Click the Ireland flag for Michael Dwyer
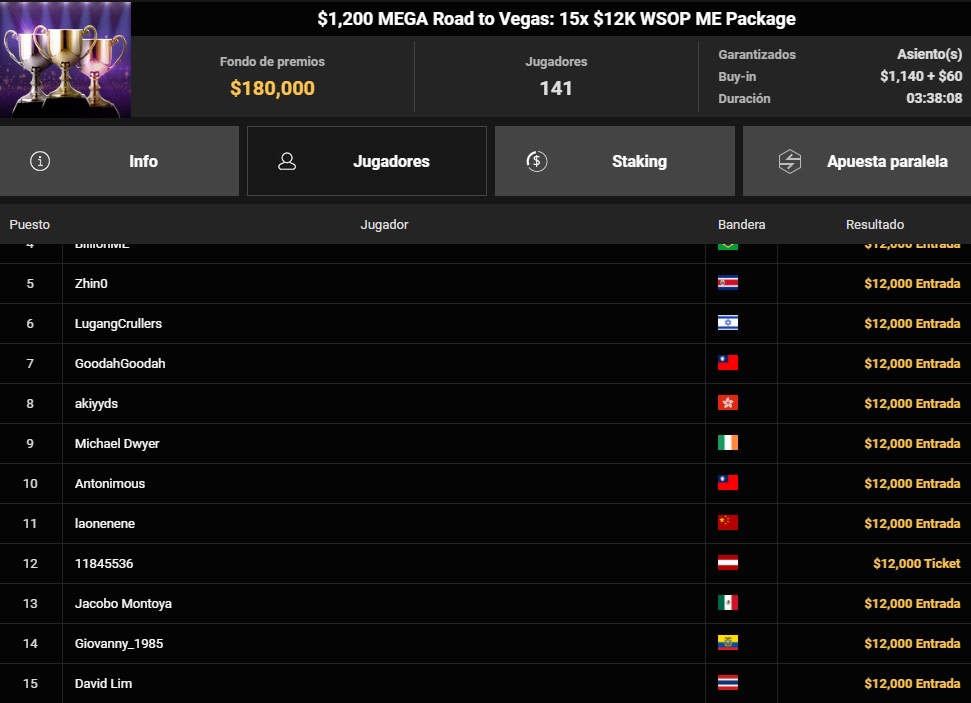Screen dimensions: 971x703 (x=728, y=443)
